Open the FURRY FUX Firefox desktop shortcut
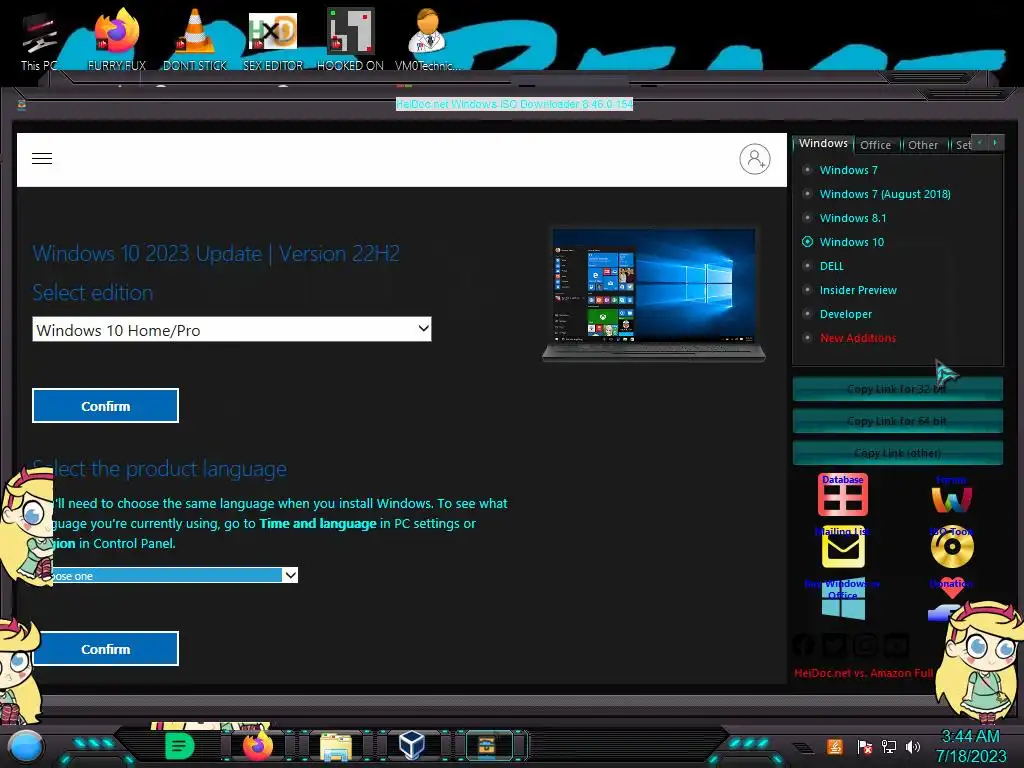This screenshot has width=1024, height=768. [x=117, y=40]
